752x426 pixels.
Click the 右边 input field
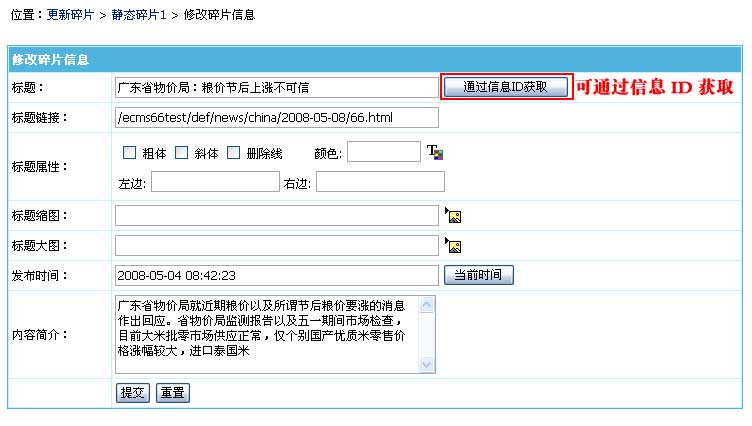point(379,182)
